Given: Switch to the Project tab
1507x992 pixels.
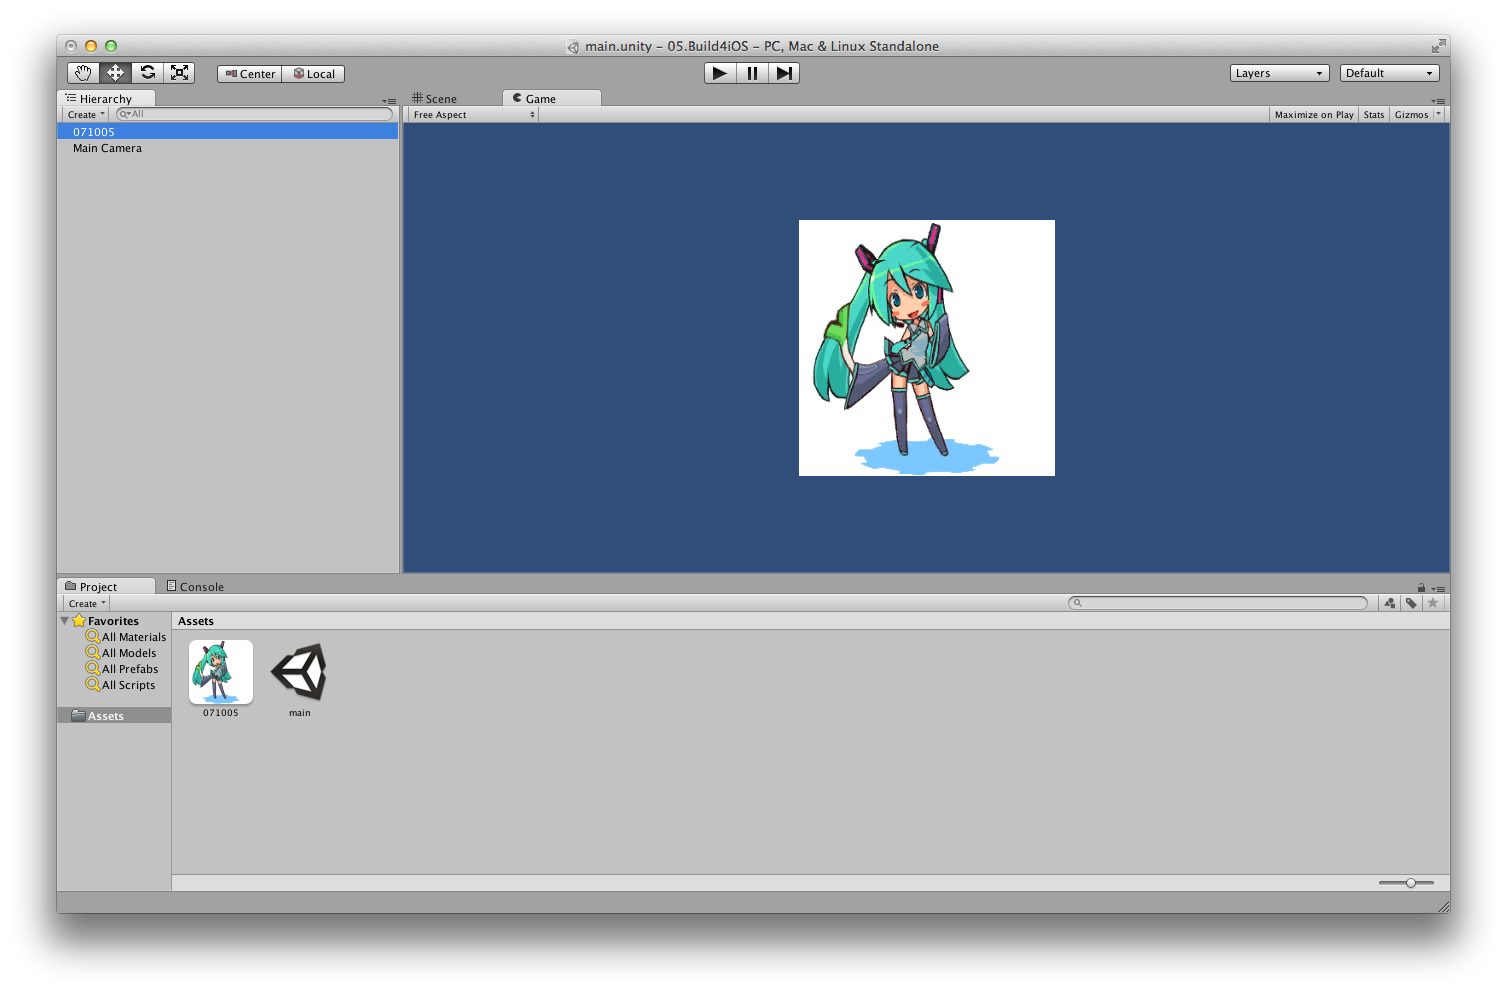Looking at the screenshot, I should pos(106,586).
